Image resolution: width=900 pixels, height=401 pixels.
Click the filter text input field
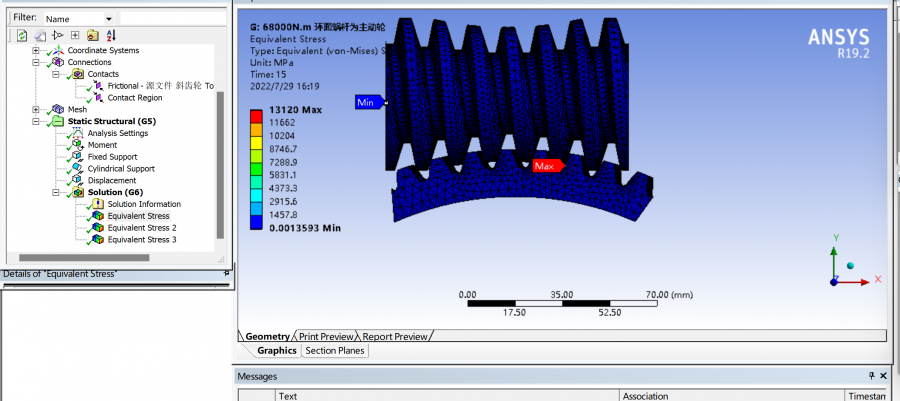(x=170, y=18)
